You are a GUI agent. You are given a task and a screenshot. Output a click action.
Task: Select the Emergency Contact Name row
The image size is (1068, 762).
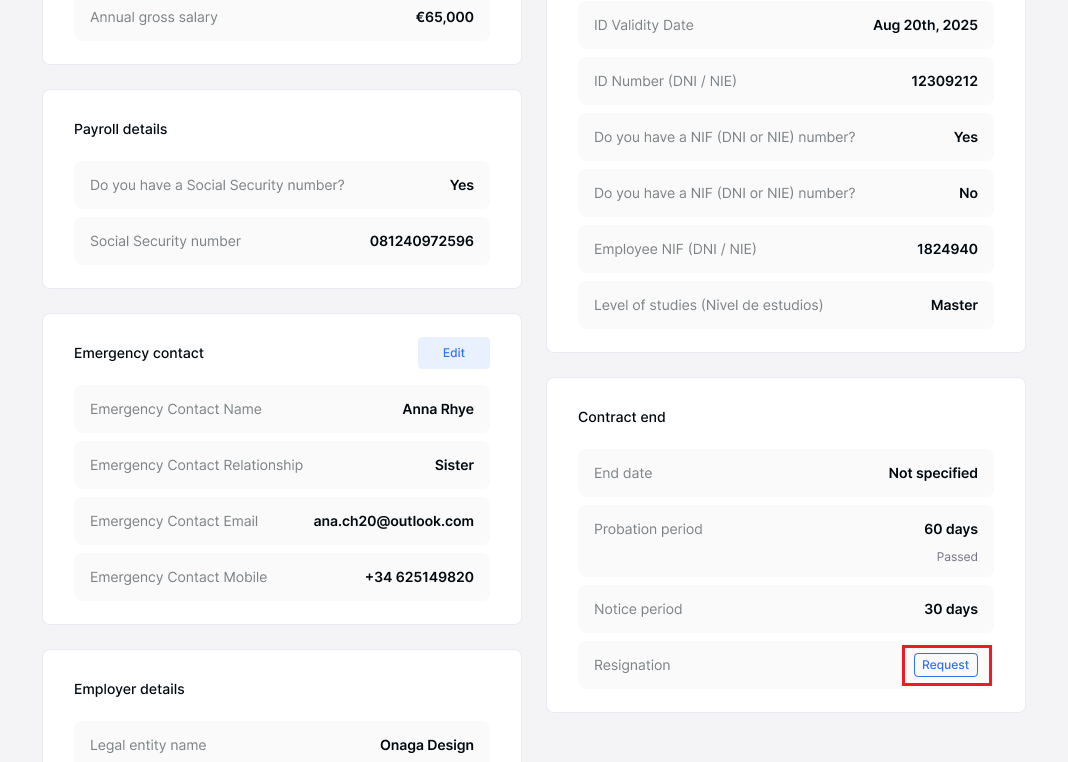281,409
